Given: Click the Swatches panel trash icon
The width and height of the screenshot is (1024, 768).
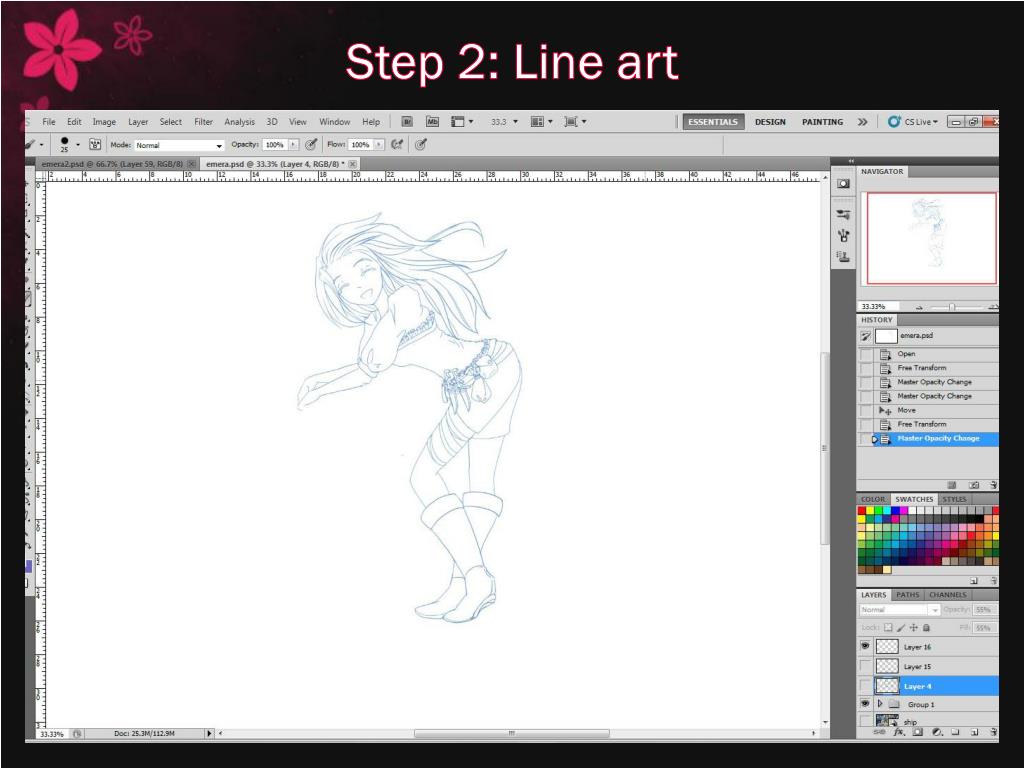Looking at the screenshot, I should 993,581.
